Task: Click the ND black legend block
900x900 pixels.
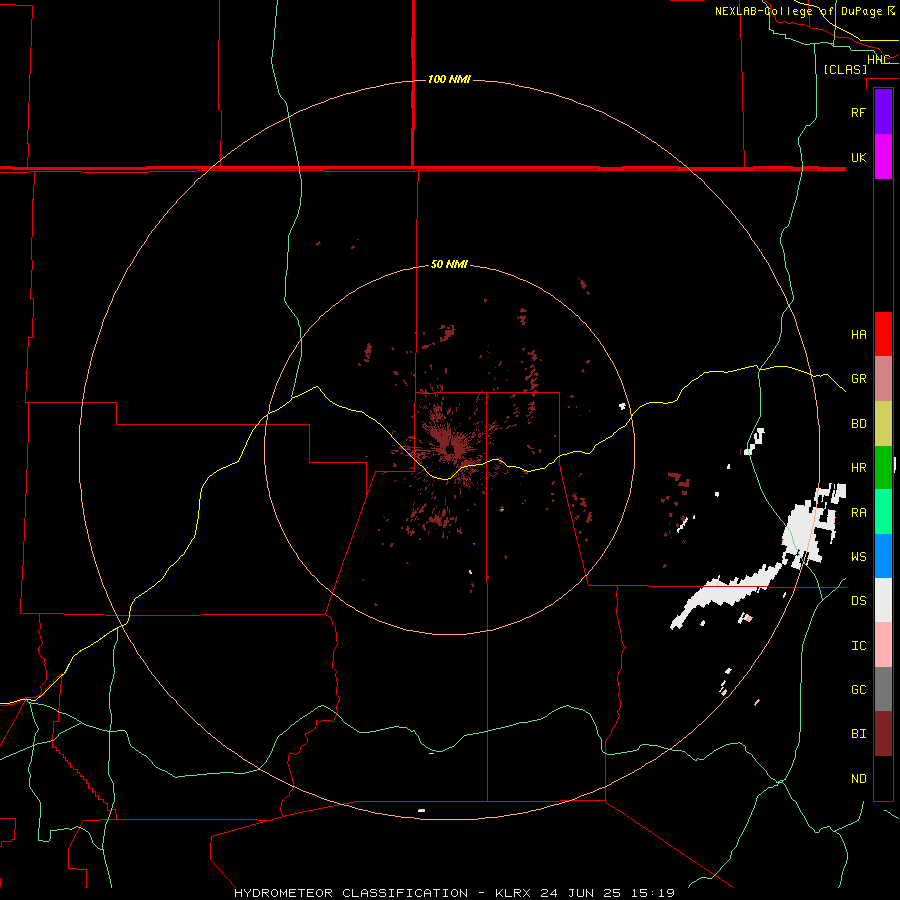Action: pos(883,778)
